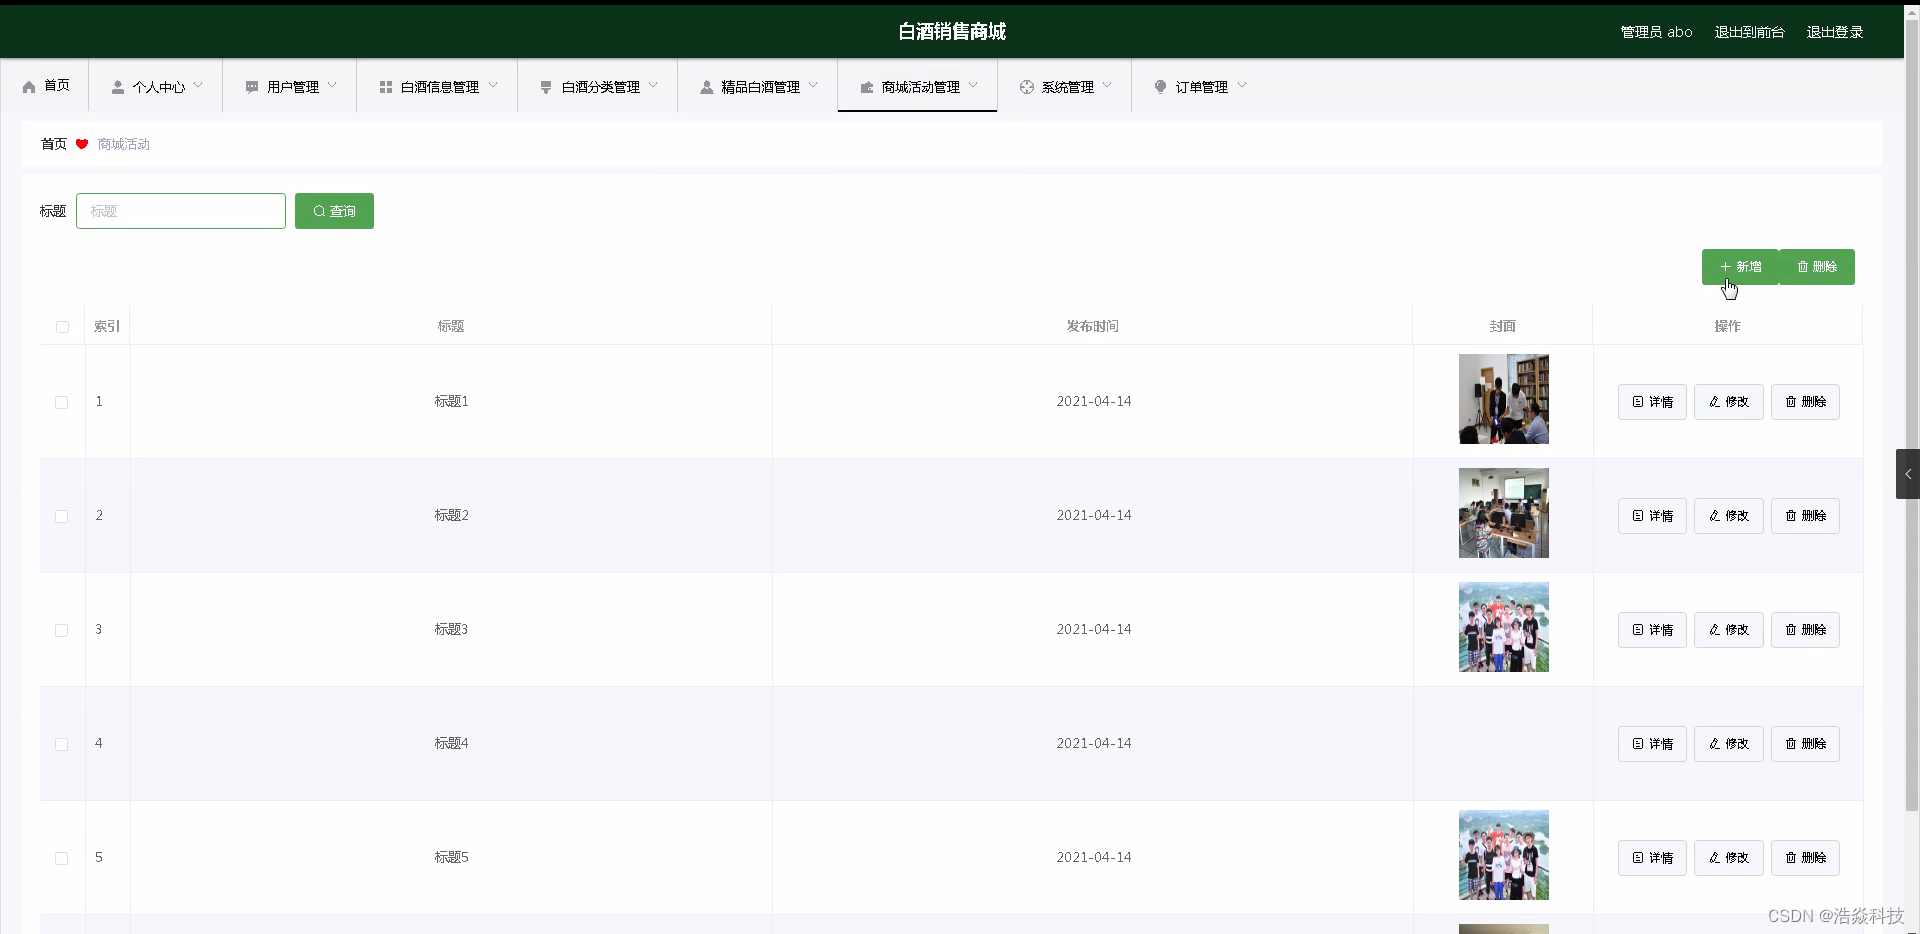The height and width of the screenshot is (934, 1920).
Task: Open the 个人中心 menu
Action: tap(160, 86)
